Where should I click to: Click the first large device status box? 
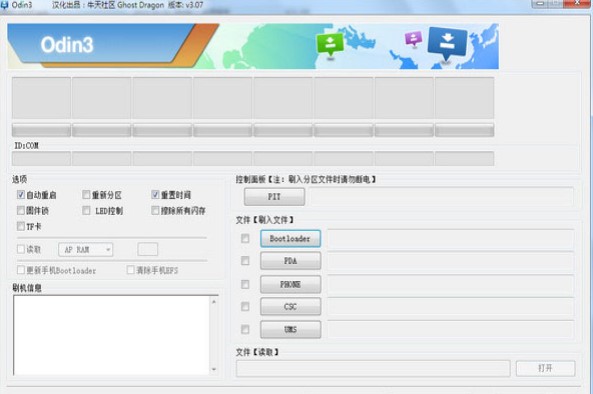click(41, 98)
